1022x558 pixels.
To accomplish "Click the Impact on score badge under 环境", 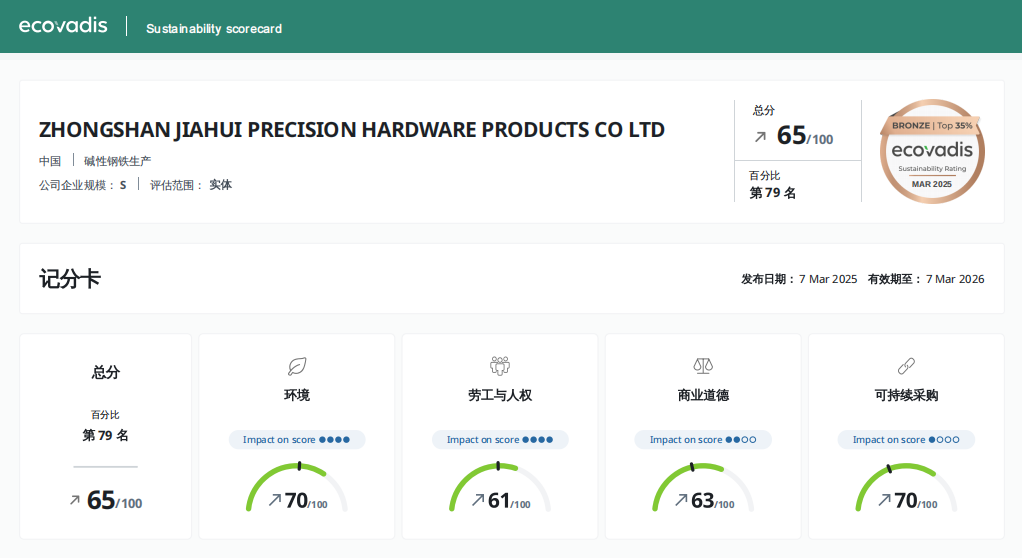I will pyautogui.click(x=297, y=440).
